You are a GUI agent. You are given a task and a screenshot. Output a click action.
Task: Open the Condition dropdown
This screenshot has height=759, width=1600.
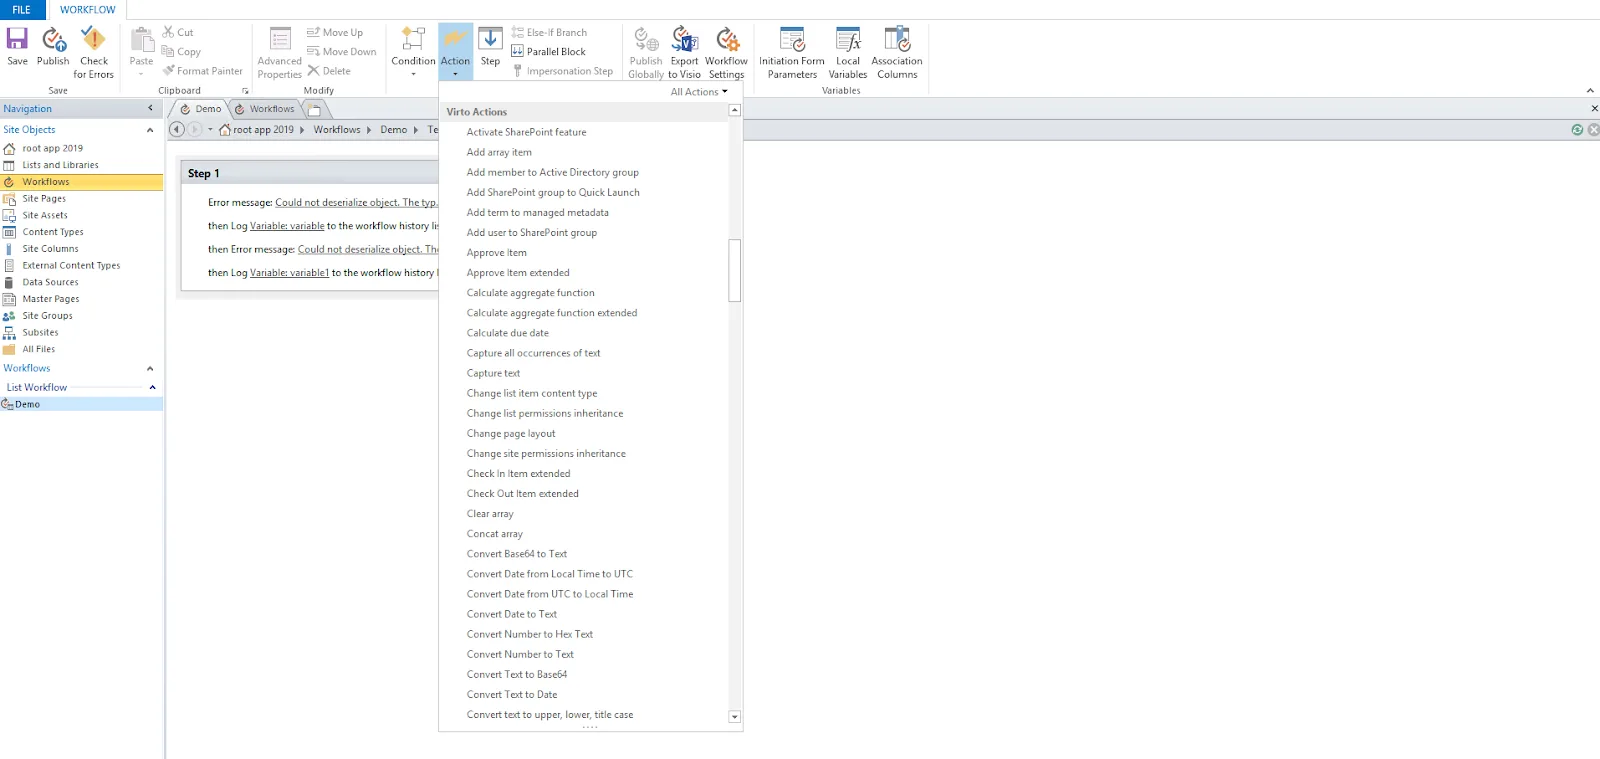coord(413,51)
